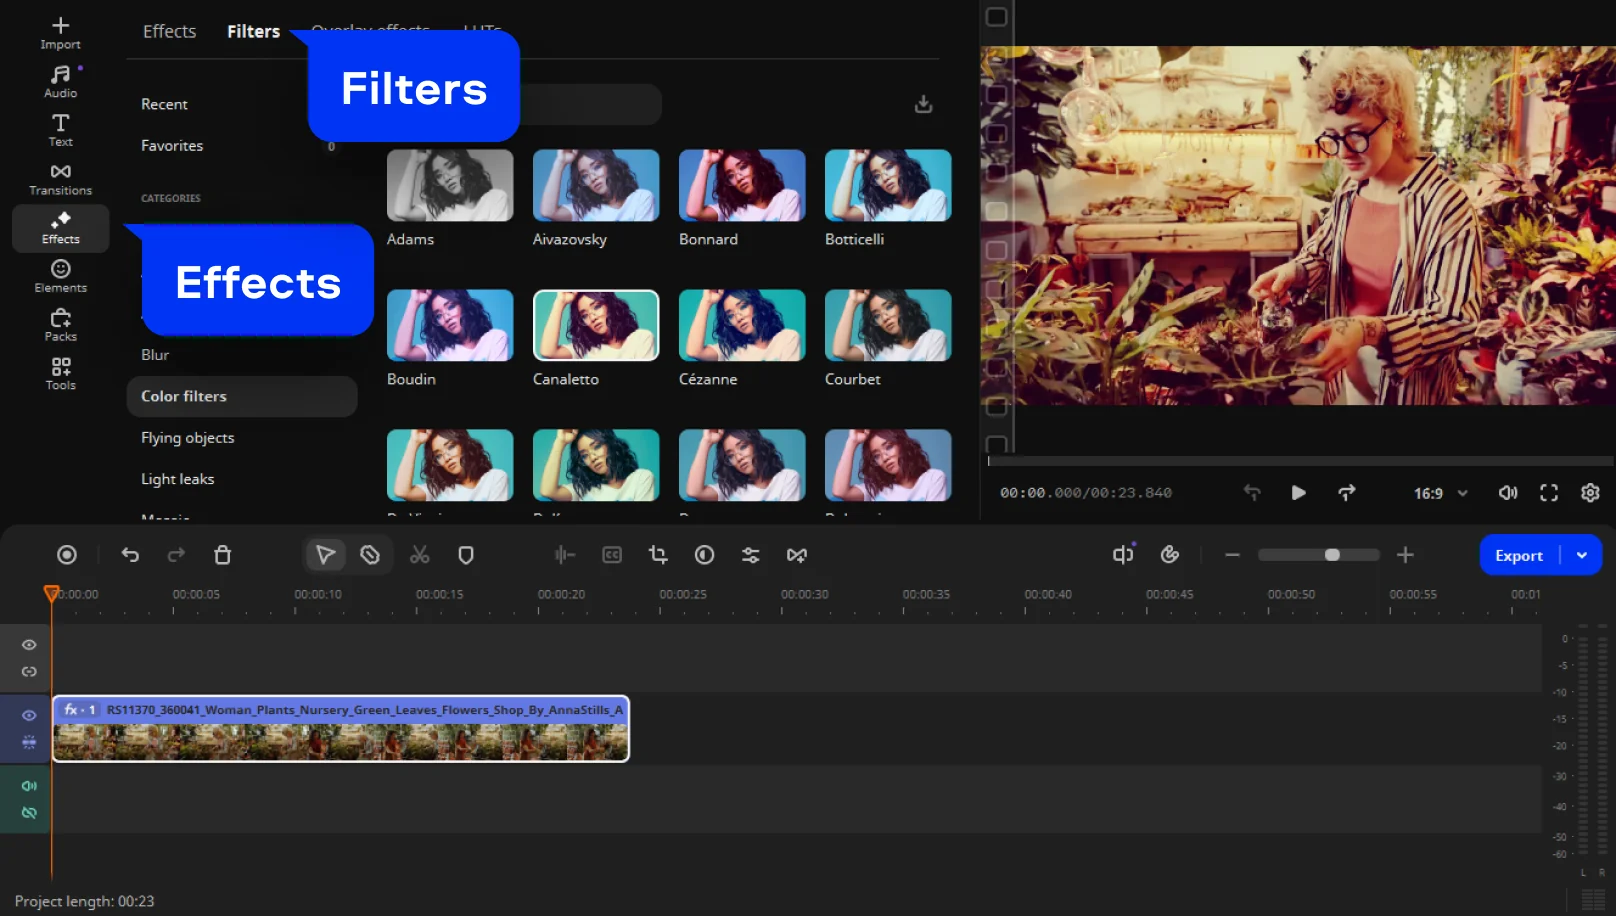Click the Export button
The image size is (1616, 916).
(x=1518, y=556)
